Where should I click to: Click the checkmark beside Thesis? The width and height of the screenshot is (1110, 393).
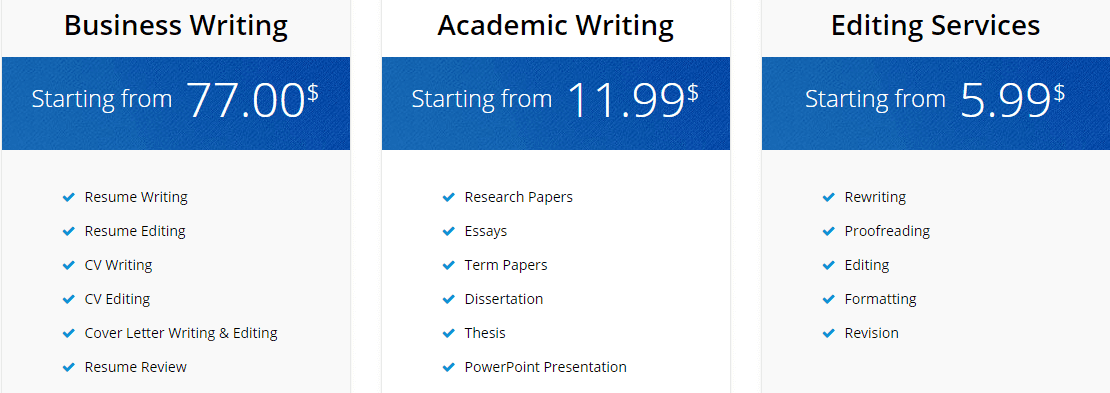(x=448, y=334)
